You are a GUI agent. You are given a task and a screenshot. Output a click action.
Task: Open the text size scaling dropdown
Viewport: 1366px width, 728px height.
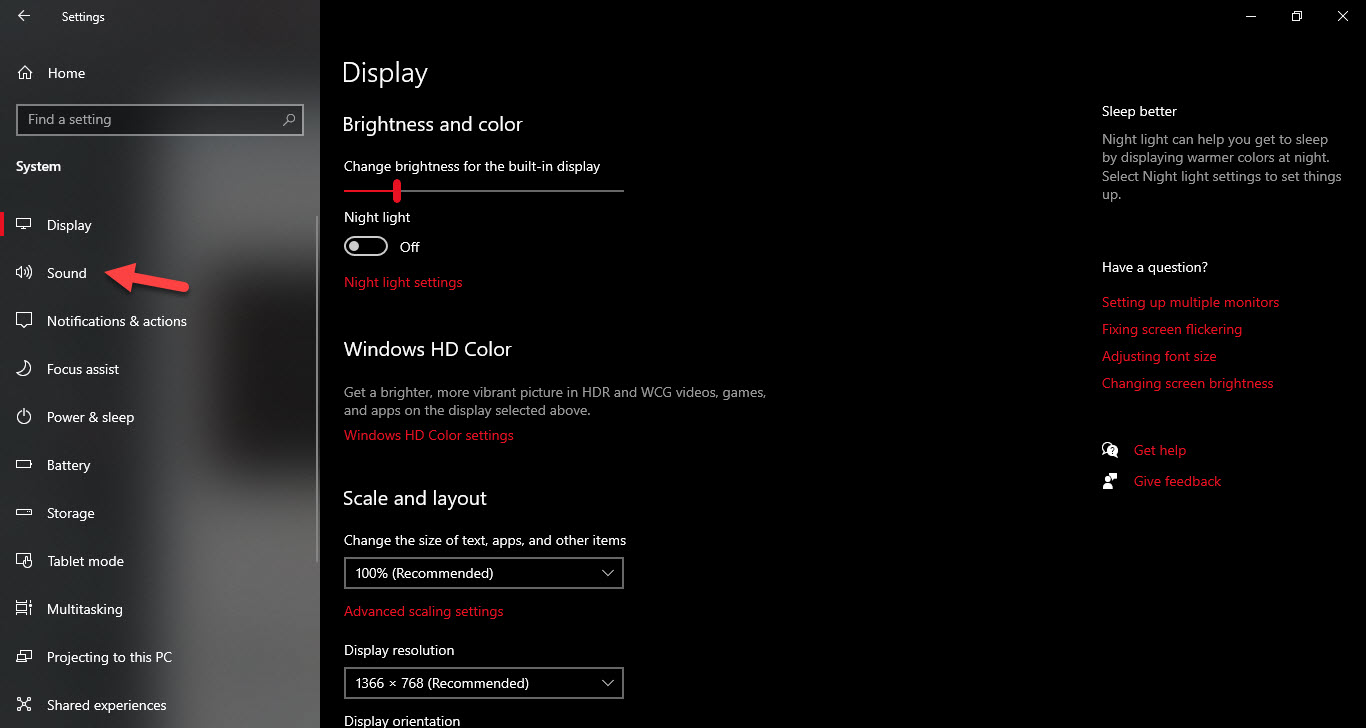tap(483, 573)
